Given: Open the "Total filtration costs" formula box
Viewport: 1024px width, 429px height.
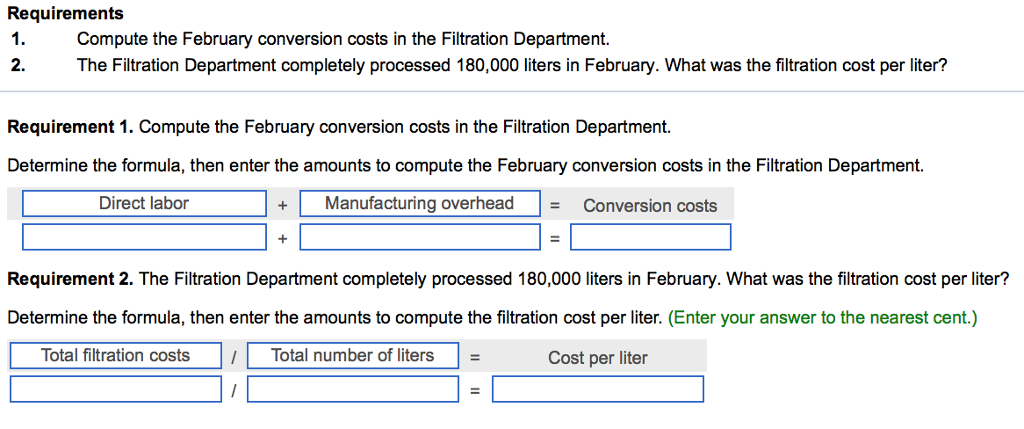Looking at the screenshot, I should [x=116, y=356].
